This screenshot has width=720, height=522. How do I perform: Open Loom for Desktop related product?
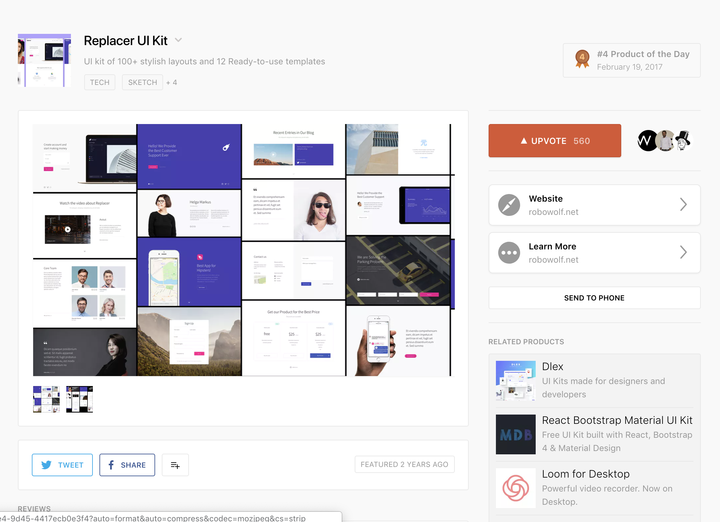coord(585,474)
